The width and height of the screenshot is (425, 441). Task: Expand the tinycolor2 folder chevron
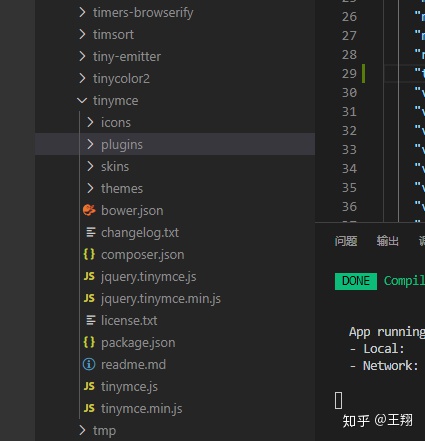point(82,78)
